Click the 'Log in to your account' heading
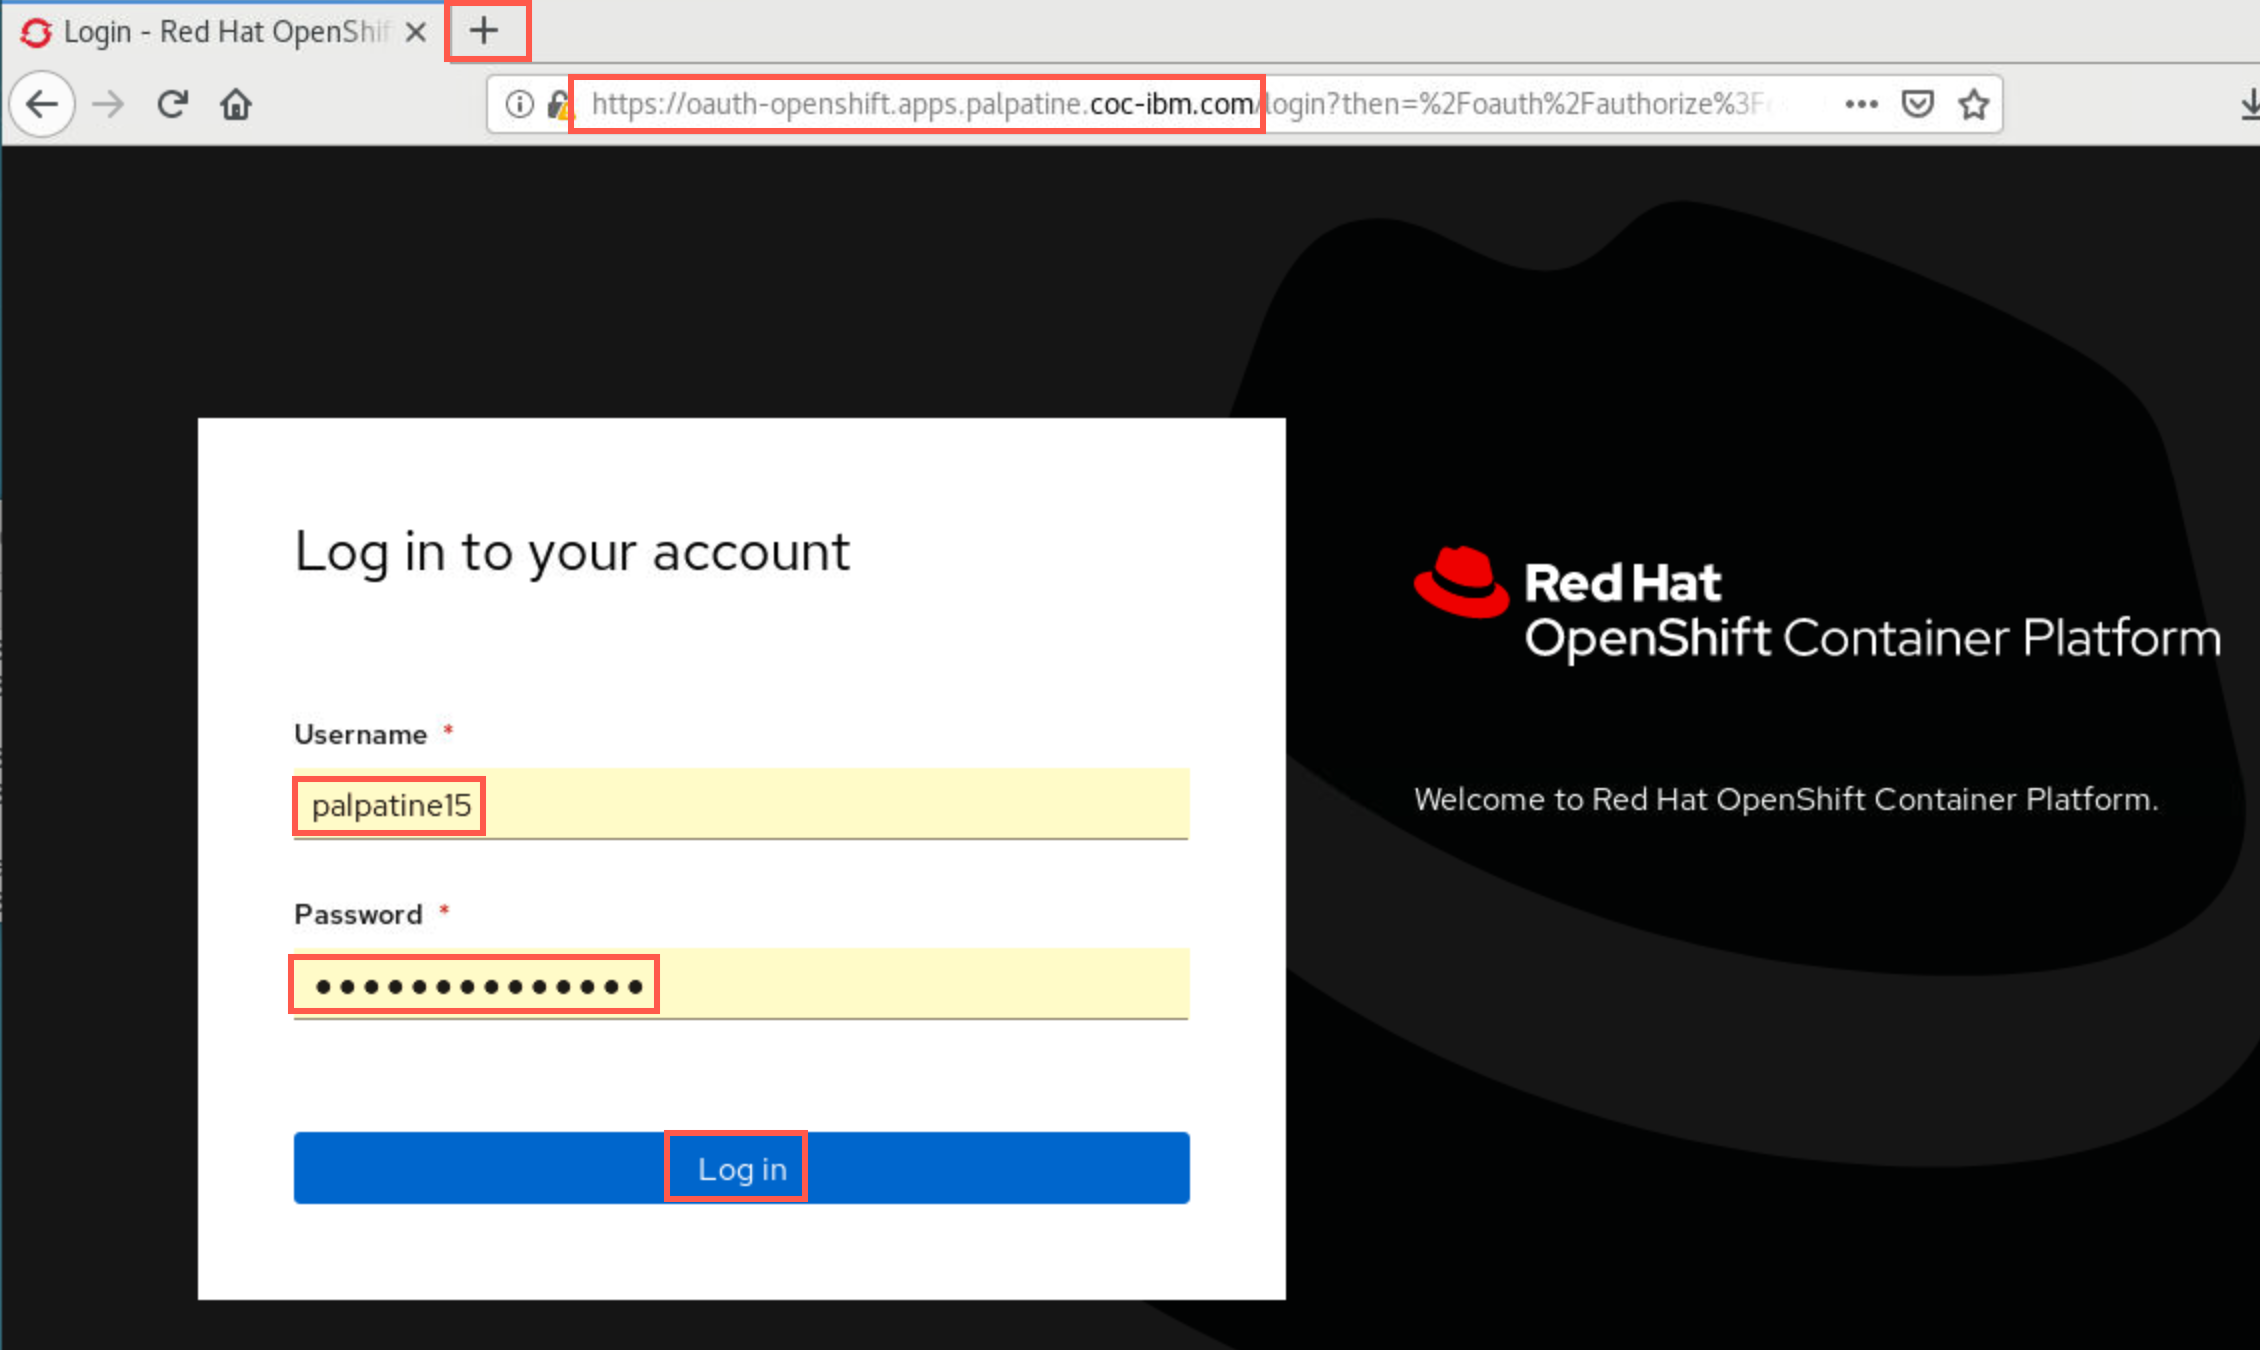The width and height of the screenshot is (2260, 1350). coord(572,552)
